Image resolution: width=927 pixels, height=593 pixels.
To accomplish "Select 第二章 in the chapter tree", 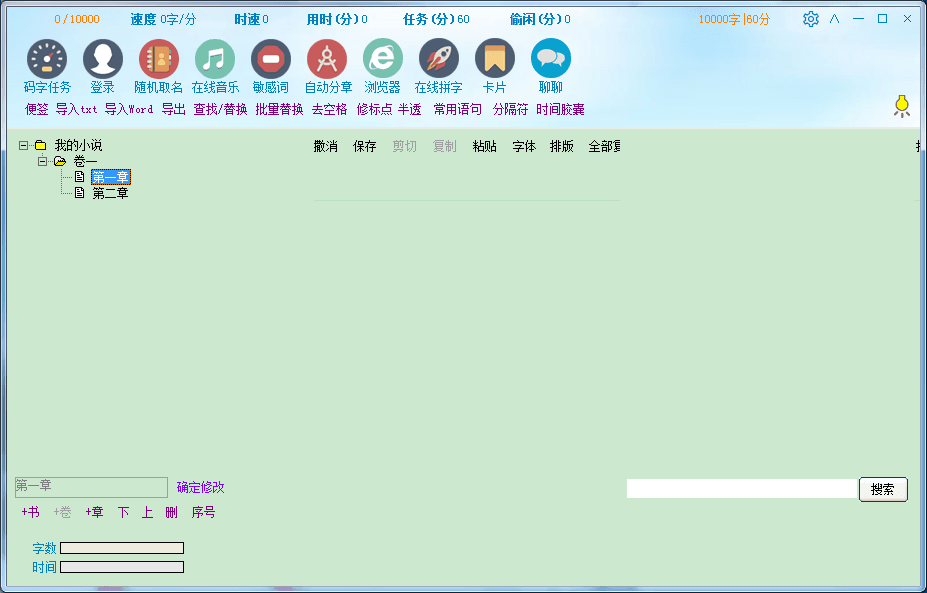I will click(110, 194).
